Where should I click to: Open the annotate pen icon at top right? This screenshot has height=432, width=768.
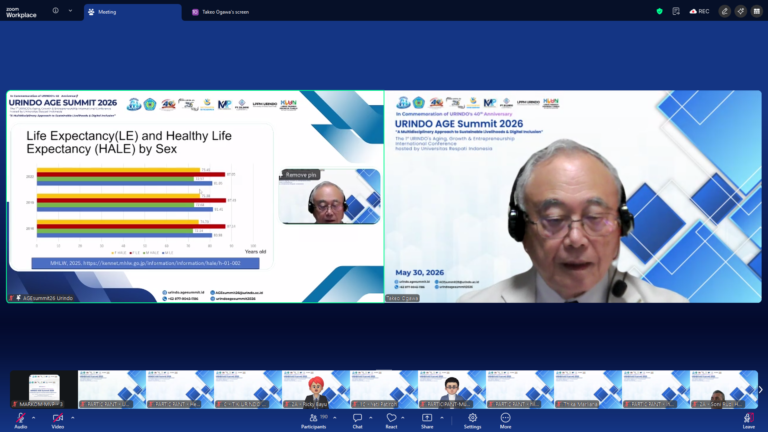(x=724, y=11)
